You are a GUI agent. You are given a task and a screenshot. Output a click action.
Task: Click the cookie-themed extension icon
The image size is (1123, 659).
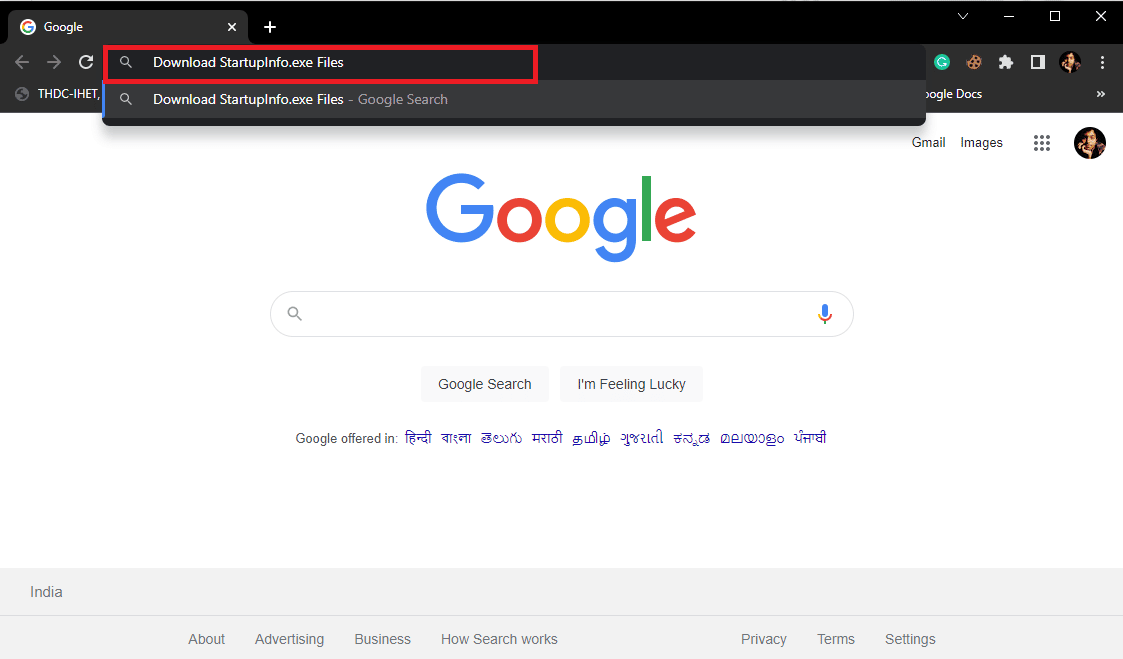pyautogui.click(x=973, y=61)
